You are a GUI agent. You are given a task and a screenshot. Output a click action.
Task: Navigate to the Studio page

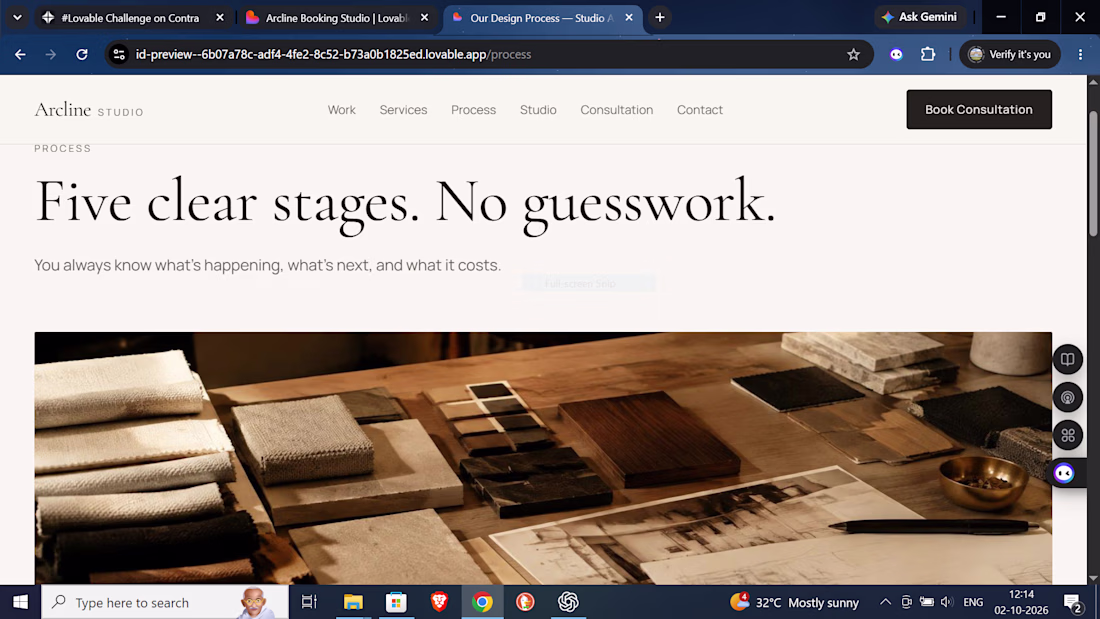tap(538, 109)
